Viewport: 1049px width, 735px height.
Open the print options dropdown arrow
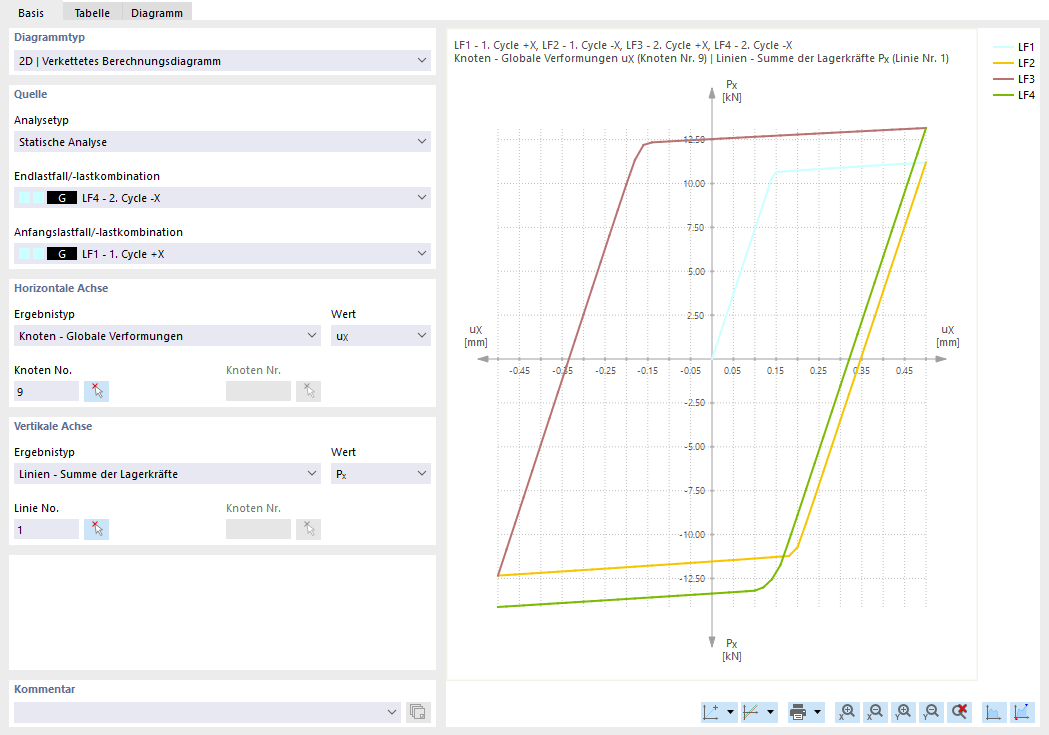click(817, 712)
